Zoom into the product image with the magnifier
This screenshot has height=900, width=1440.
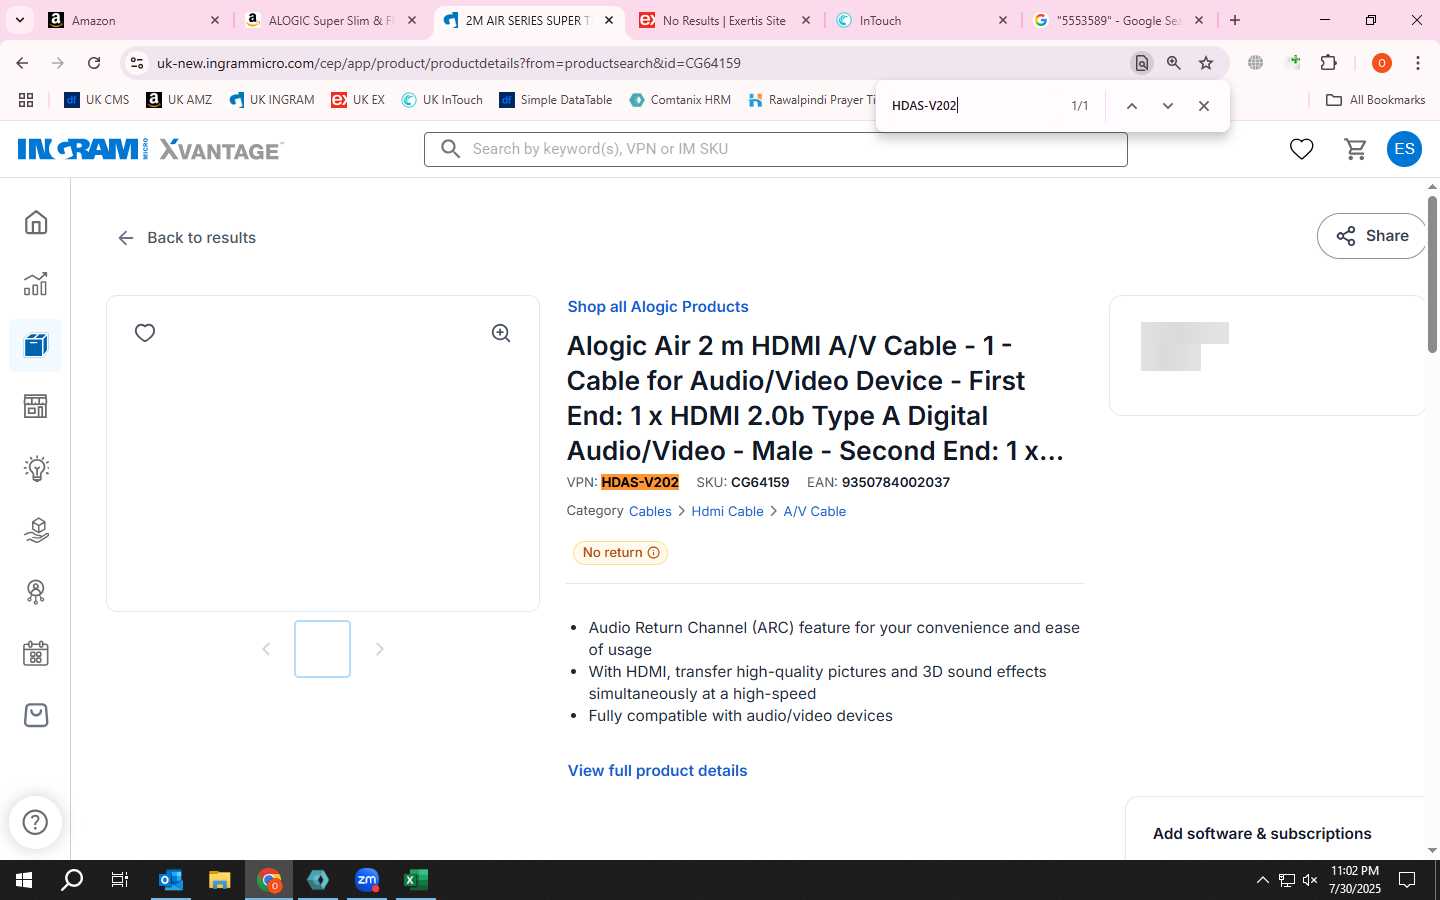pos(501,333)
